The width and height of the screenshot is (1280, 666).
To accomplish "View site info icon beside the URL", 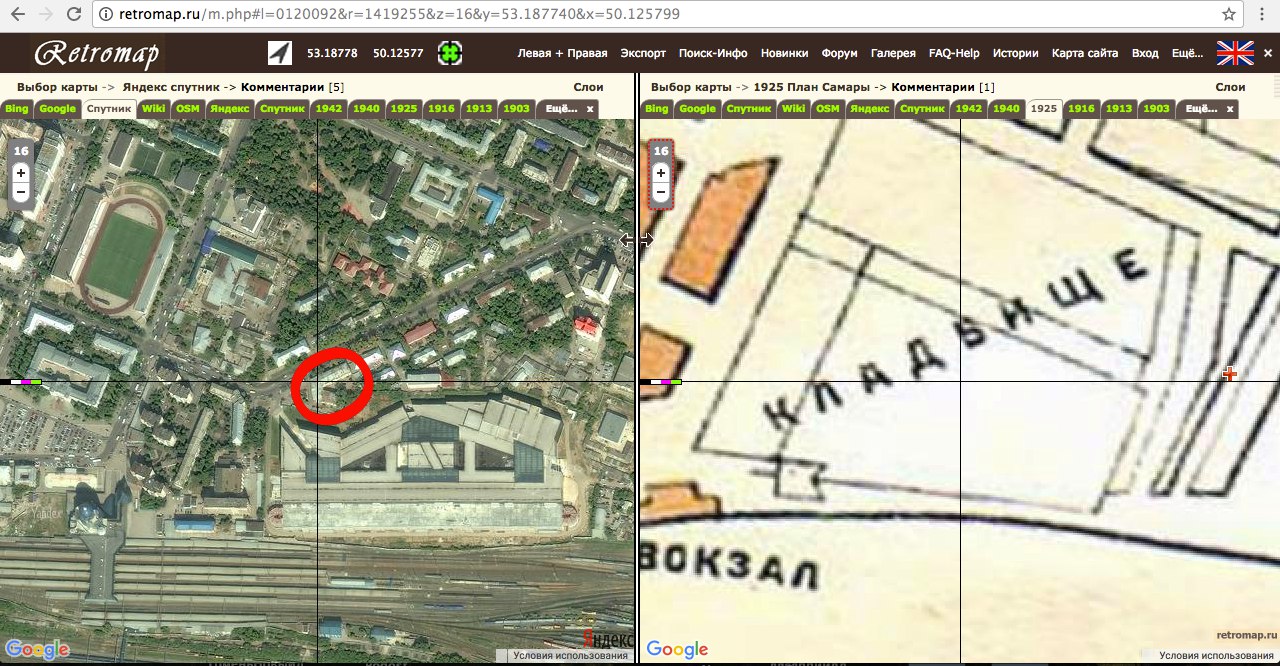I will tap(108, 15).
